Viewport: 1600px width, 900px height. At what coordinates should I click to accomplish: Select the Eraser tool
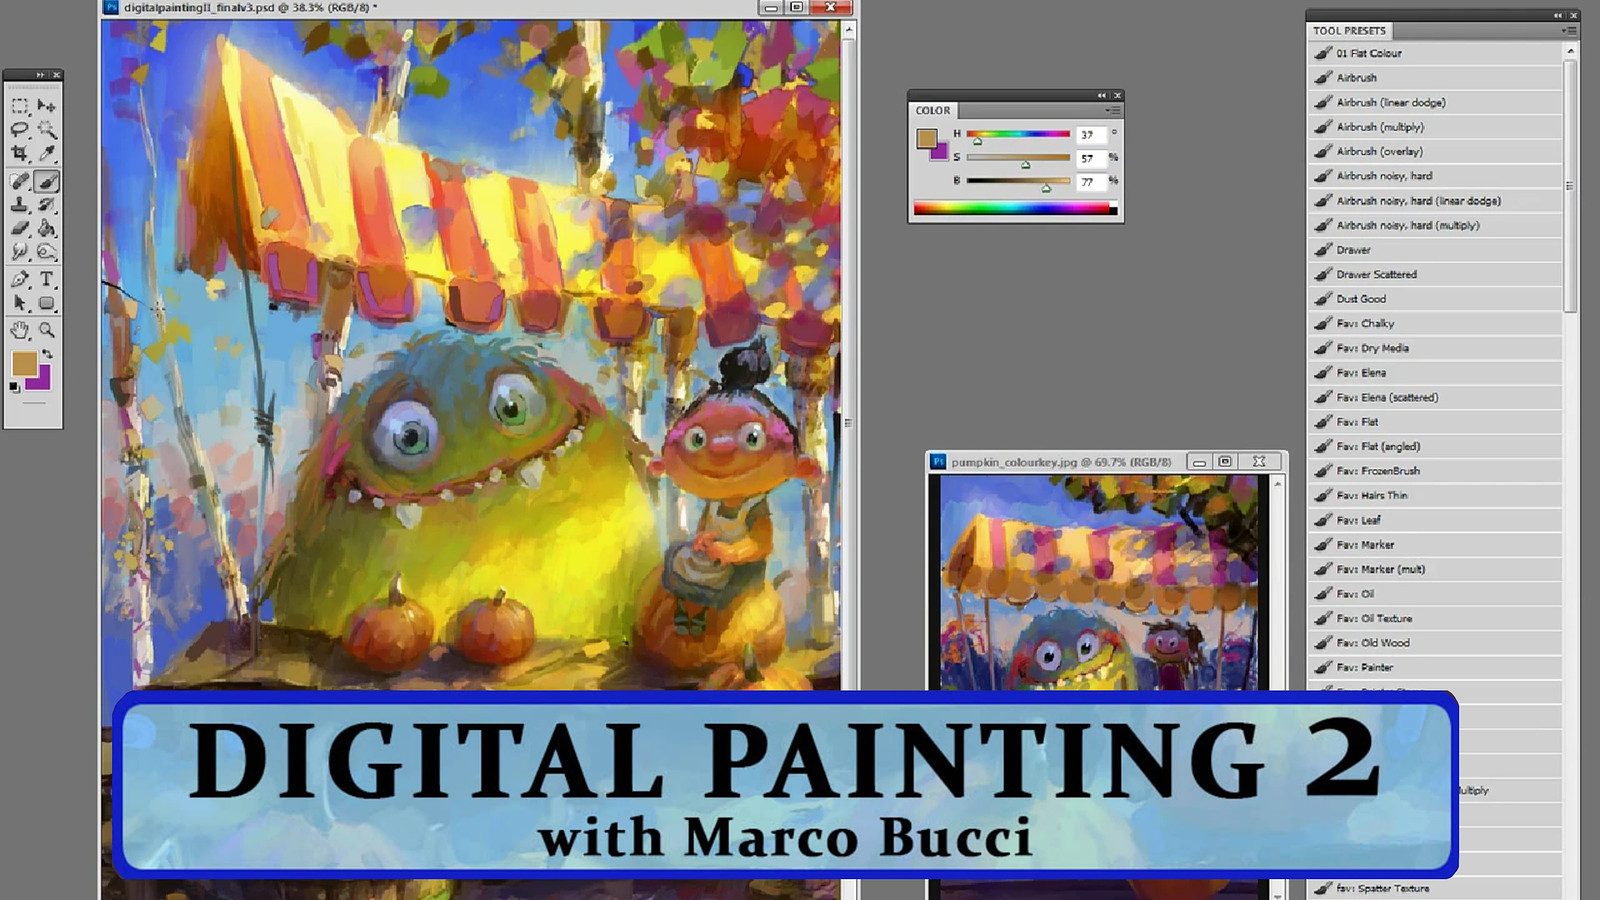pyautogui.click(x=21, y=226)
